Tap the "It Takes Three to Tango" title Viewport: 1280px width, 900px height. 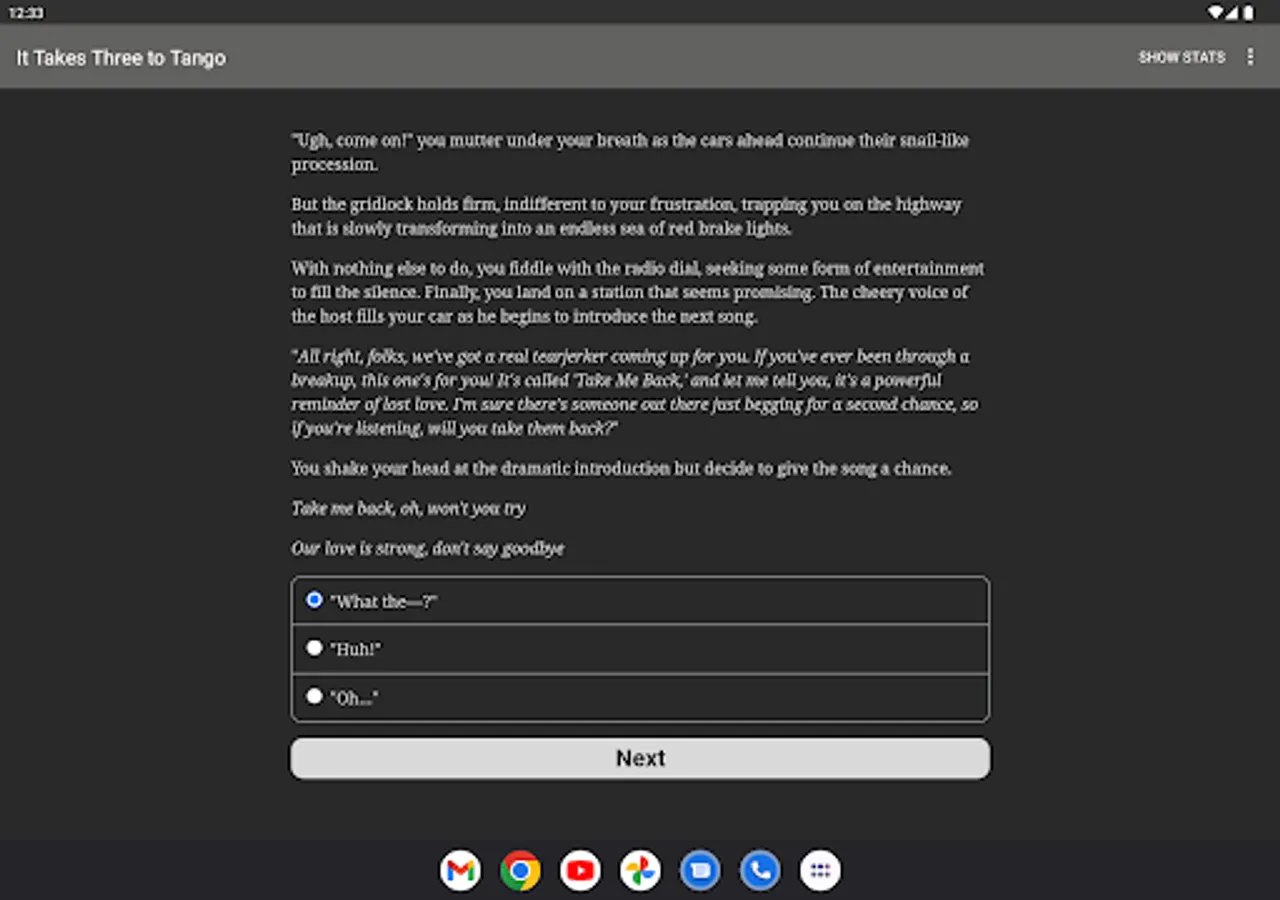(120, 57)
